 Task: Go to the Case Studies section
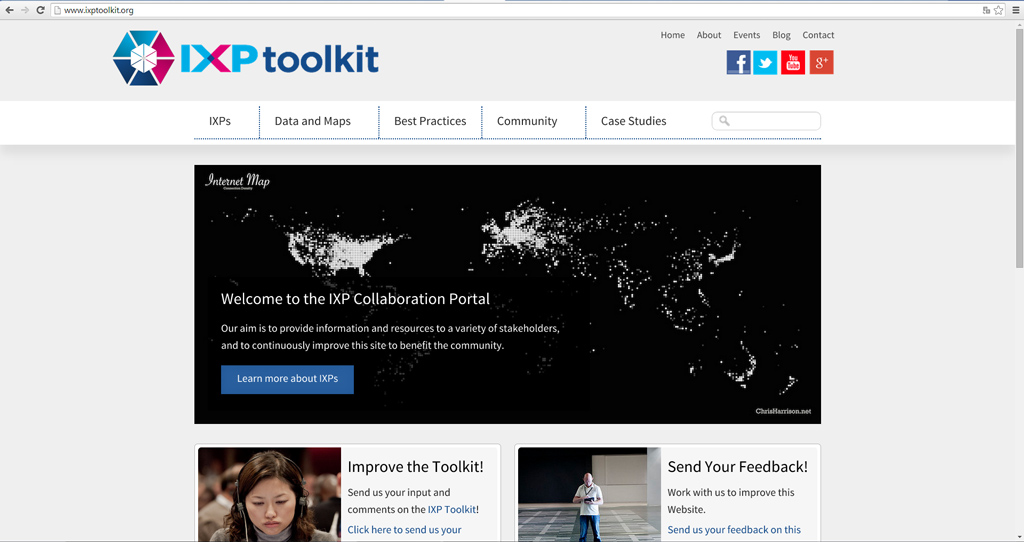(x=633, y=121)
